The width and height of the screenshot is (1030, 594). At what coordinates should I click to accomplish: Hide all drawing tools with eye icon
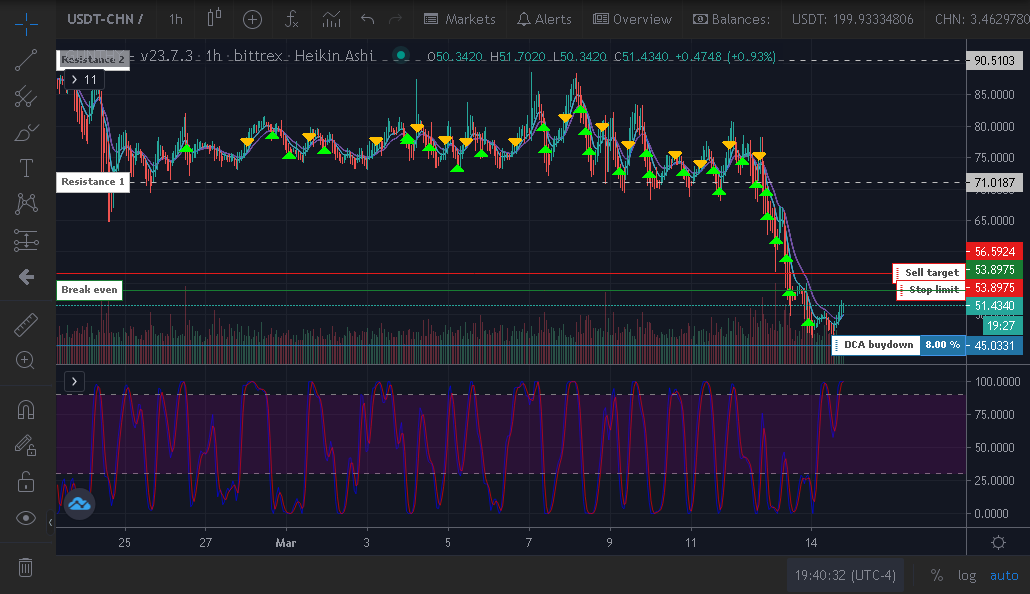pyautogui.click(x=26, y=518)
